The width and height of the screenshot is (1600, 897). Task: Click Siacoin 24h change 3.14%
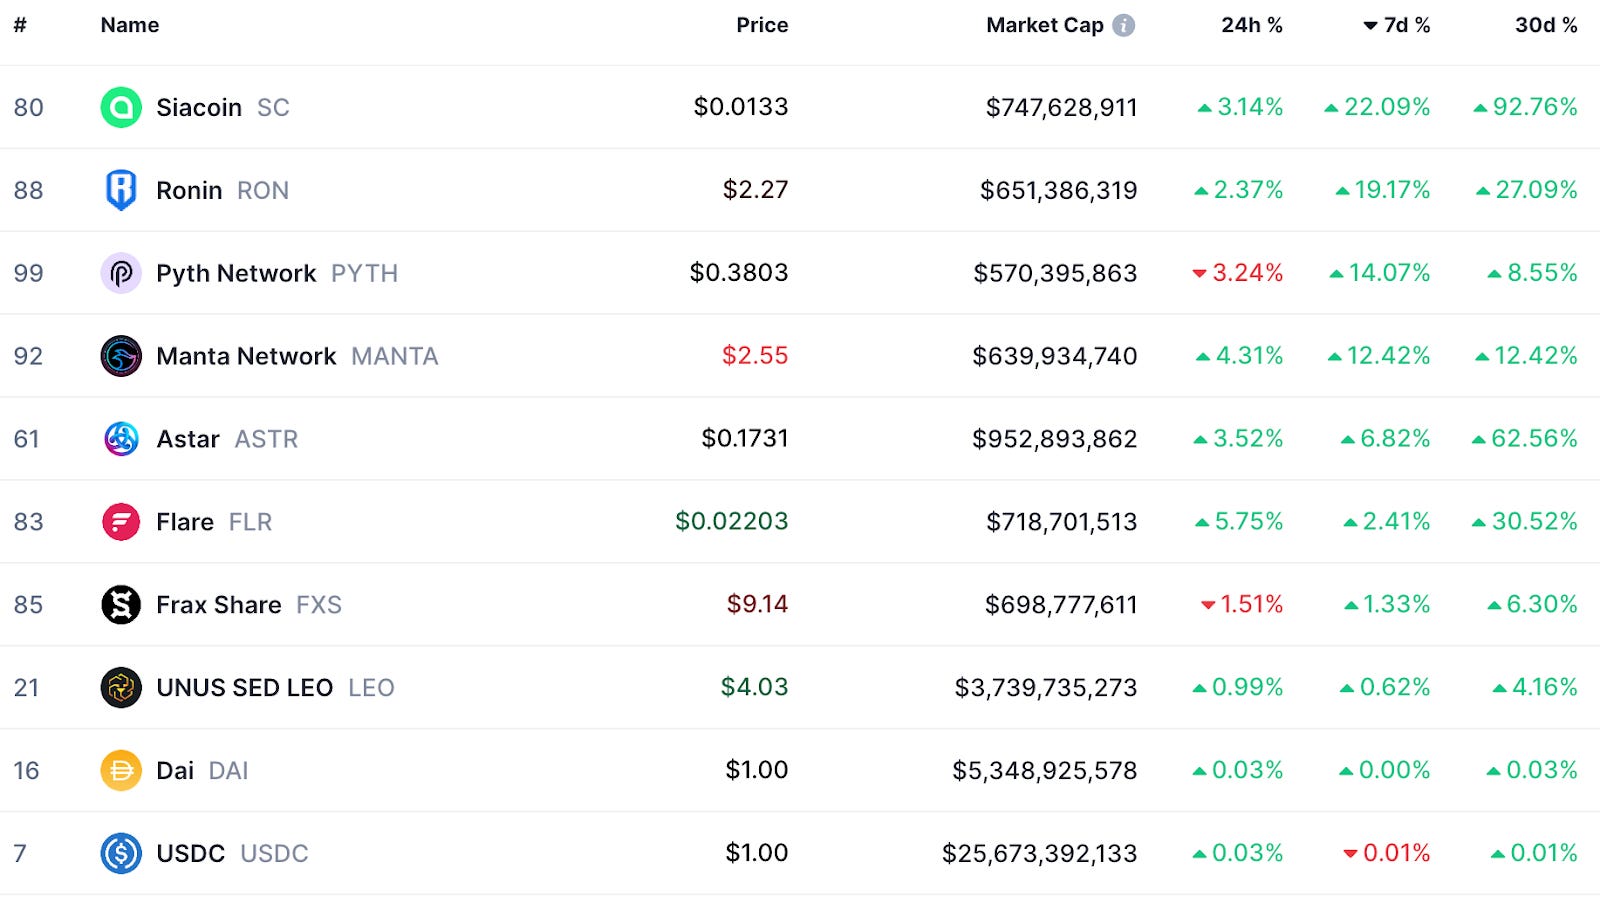(x=1241, y=107)
